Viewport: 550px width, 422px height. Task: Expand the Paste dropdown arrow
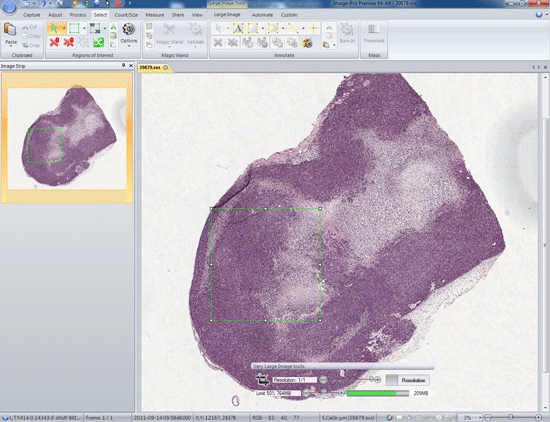pyautogui.click(x=11, y=46)
